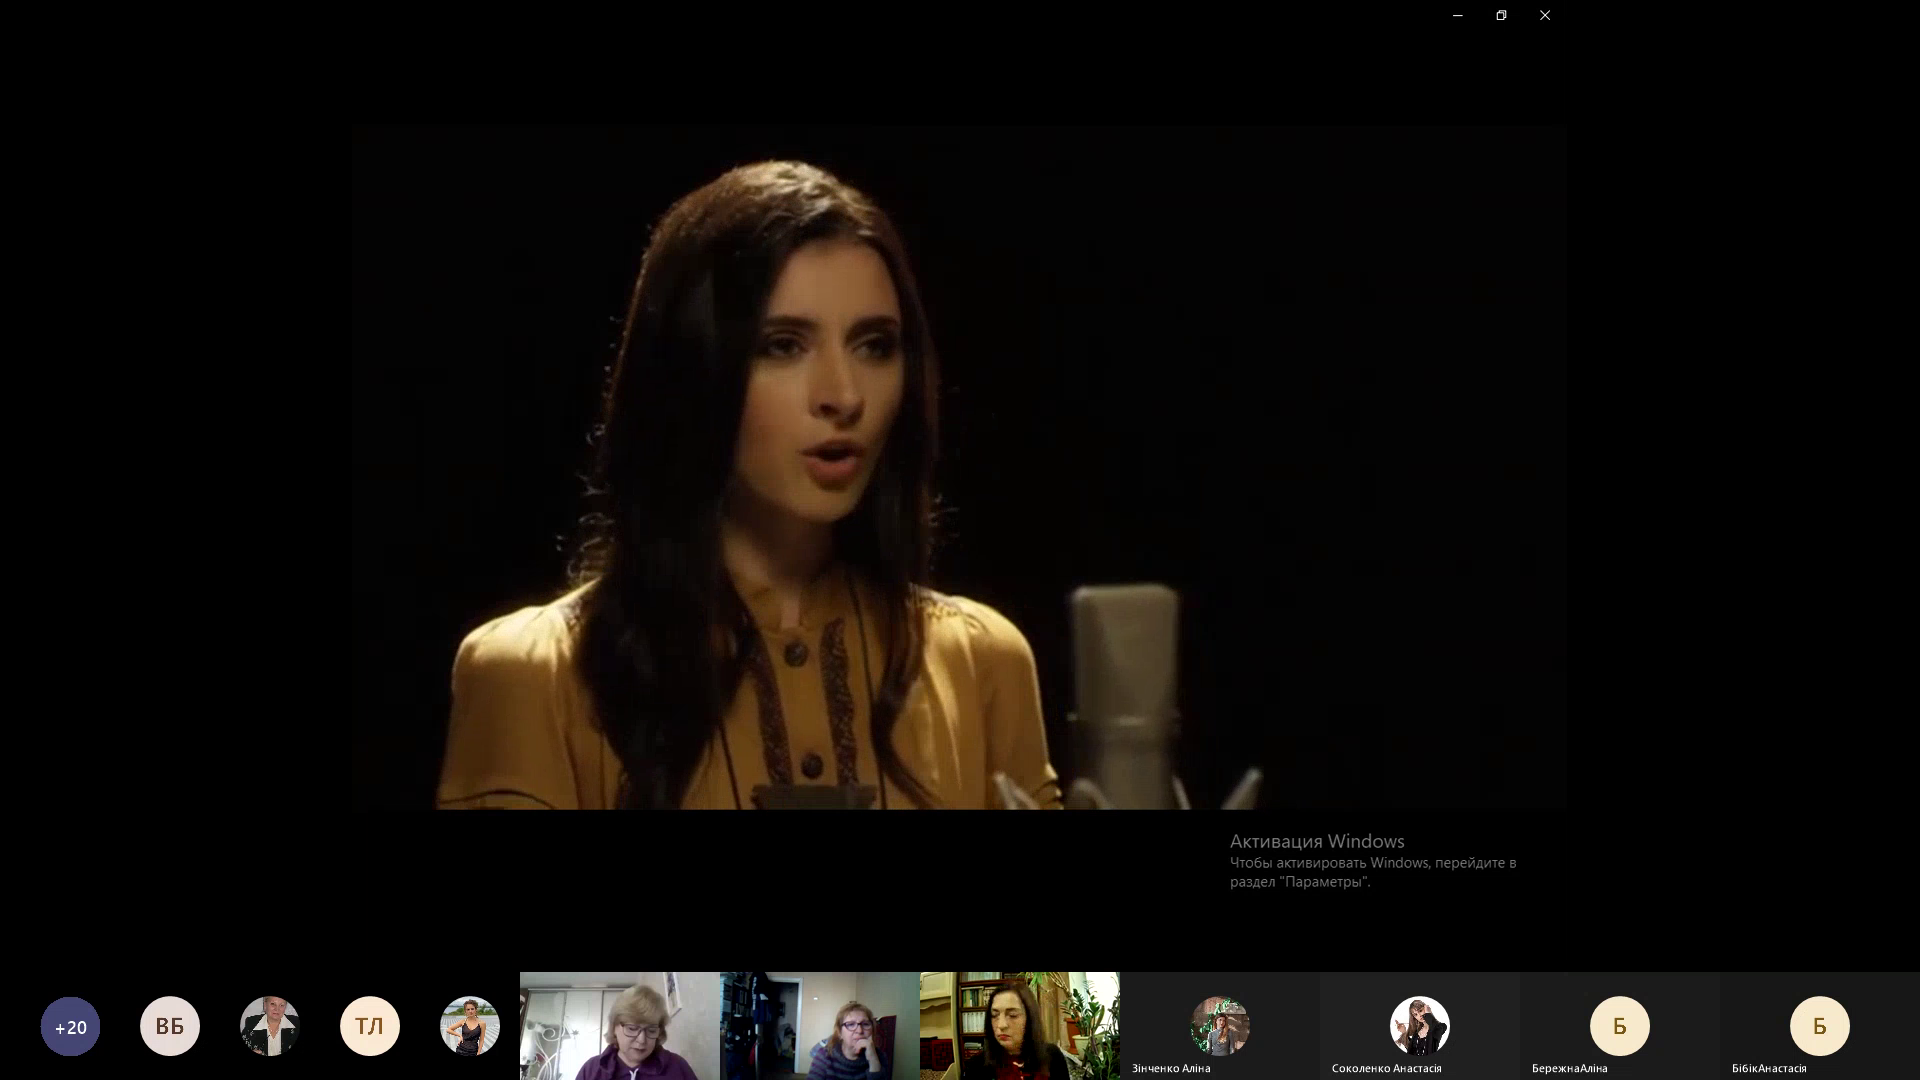Image resolution: width=1920 pixels, height=1080 pixels.
Task: Select the woman in black dress avatar
Action: pos(470,1026)
